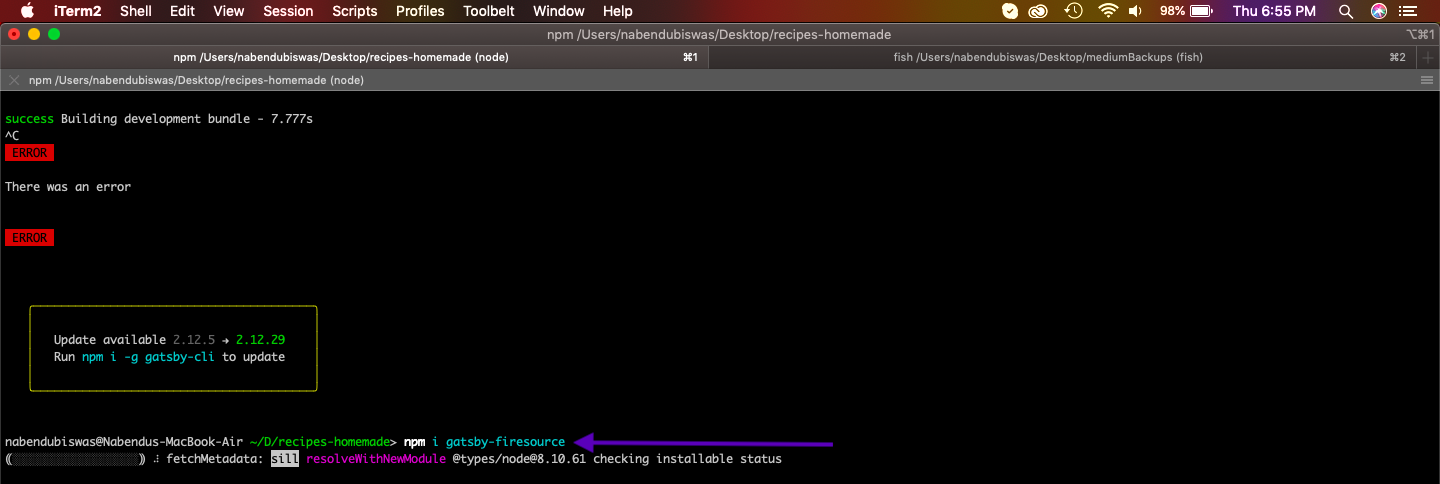1440x484 pixels.
Task: Open the Session menu
Action: coord(288,11)
